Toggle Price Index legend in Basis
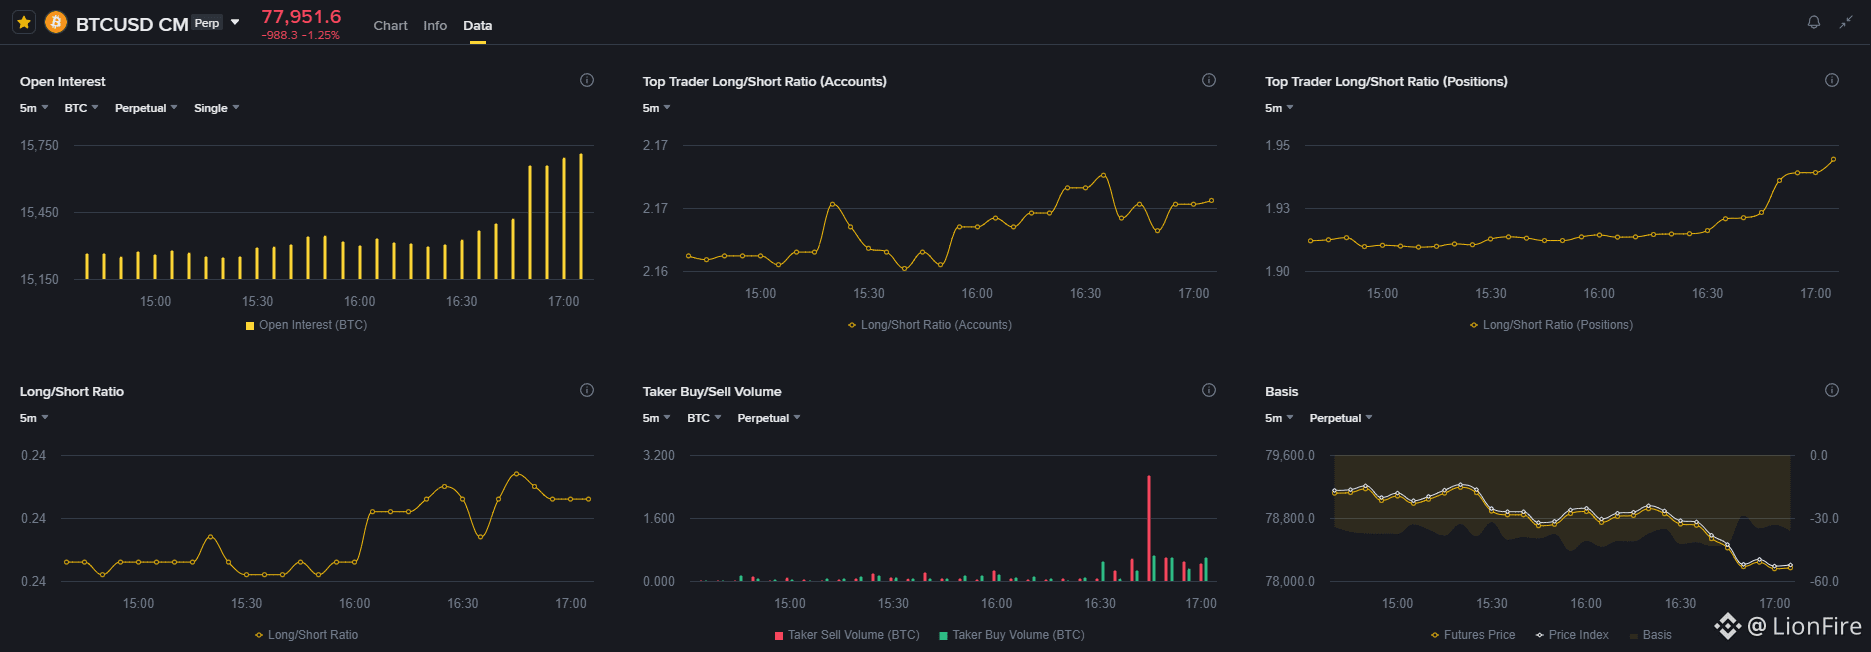The height and width of the screenshot is (652, 1871). [x=1572, y=635]
